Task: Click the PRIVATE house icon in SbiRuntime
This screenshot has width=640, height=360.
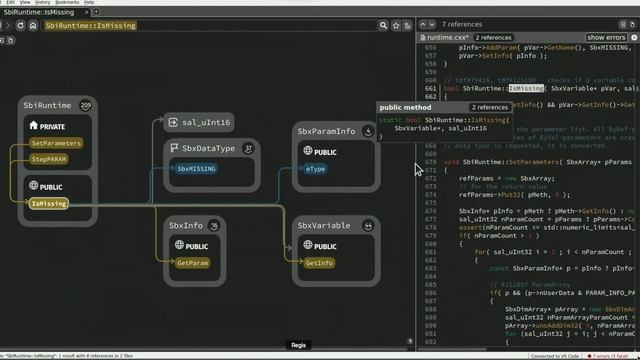Action: click(33, 126)
